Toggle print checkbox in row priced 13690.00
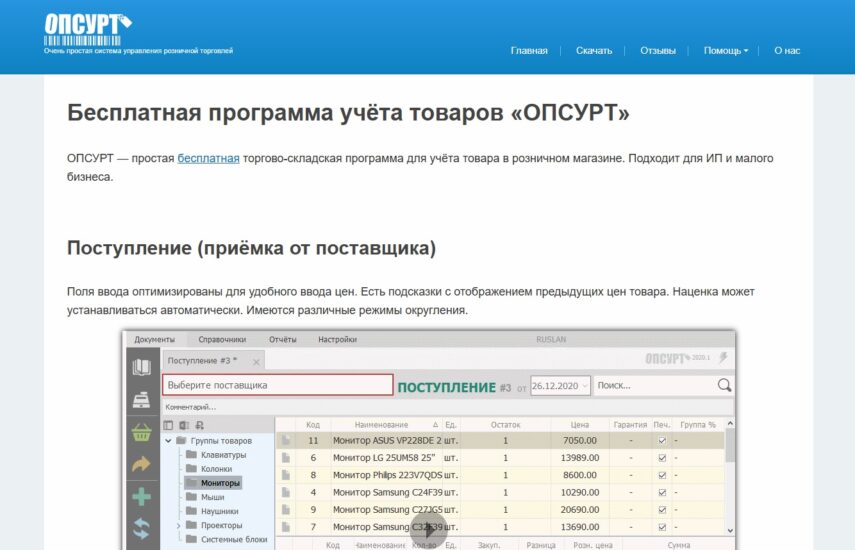Screen dimensions: 855x550 tap(662, 527)
